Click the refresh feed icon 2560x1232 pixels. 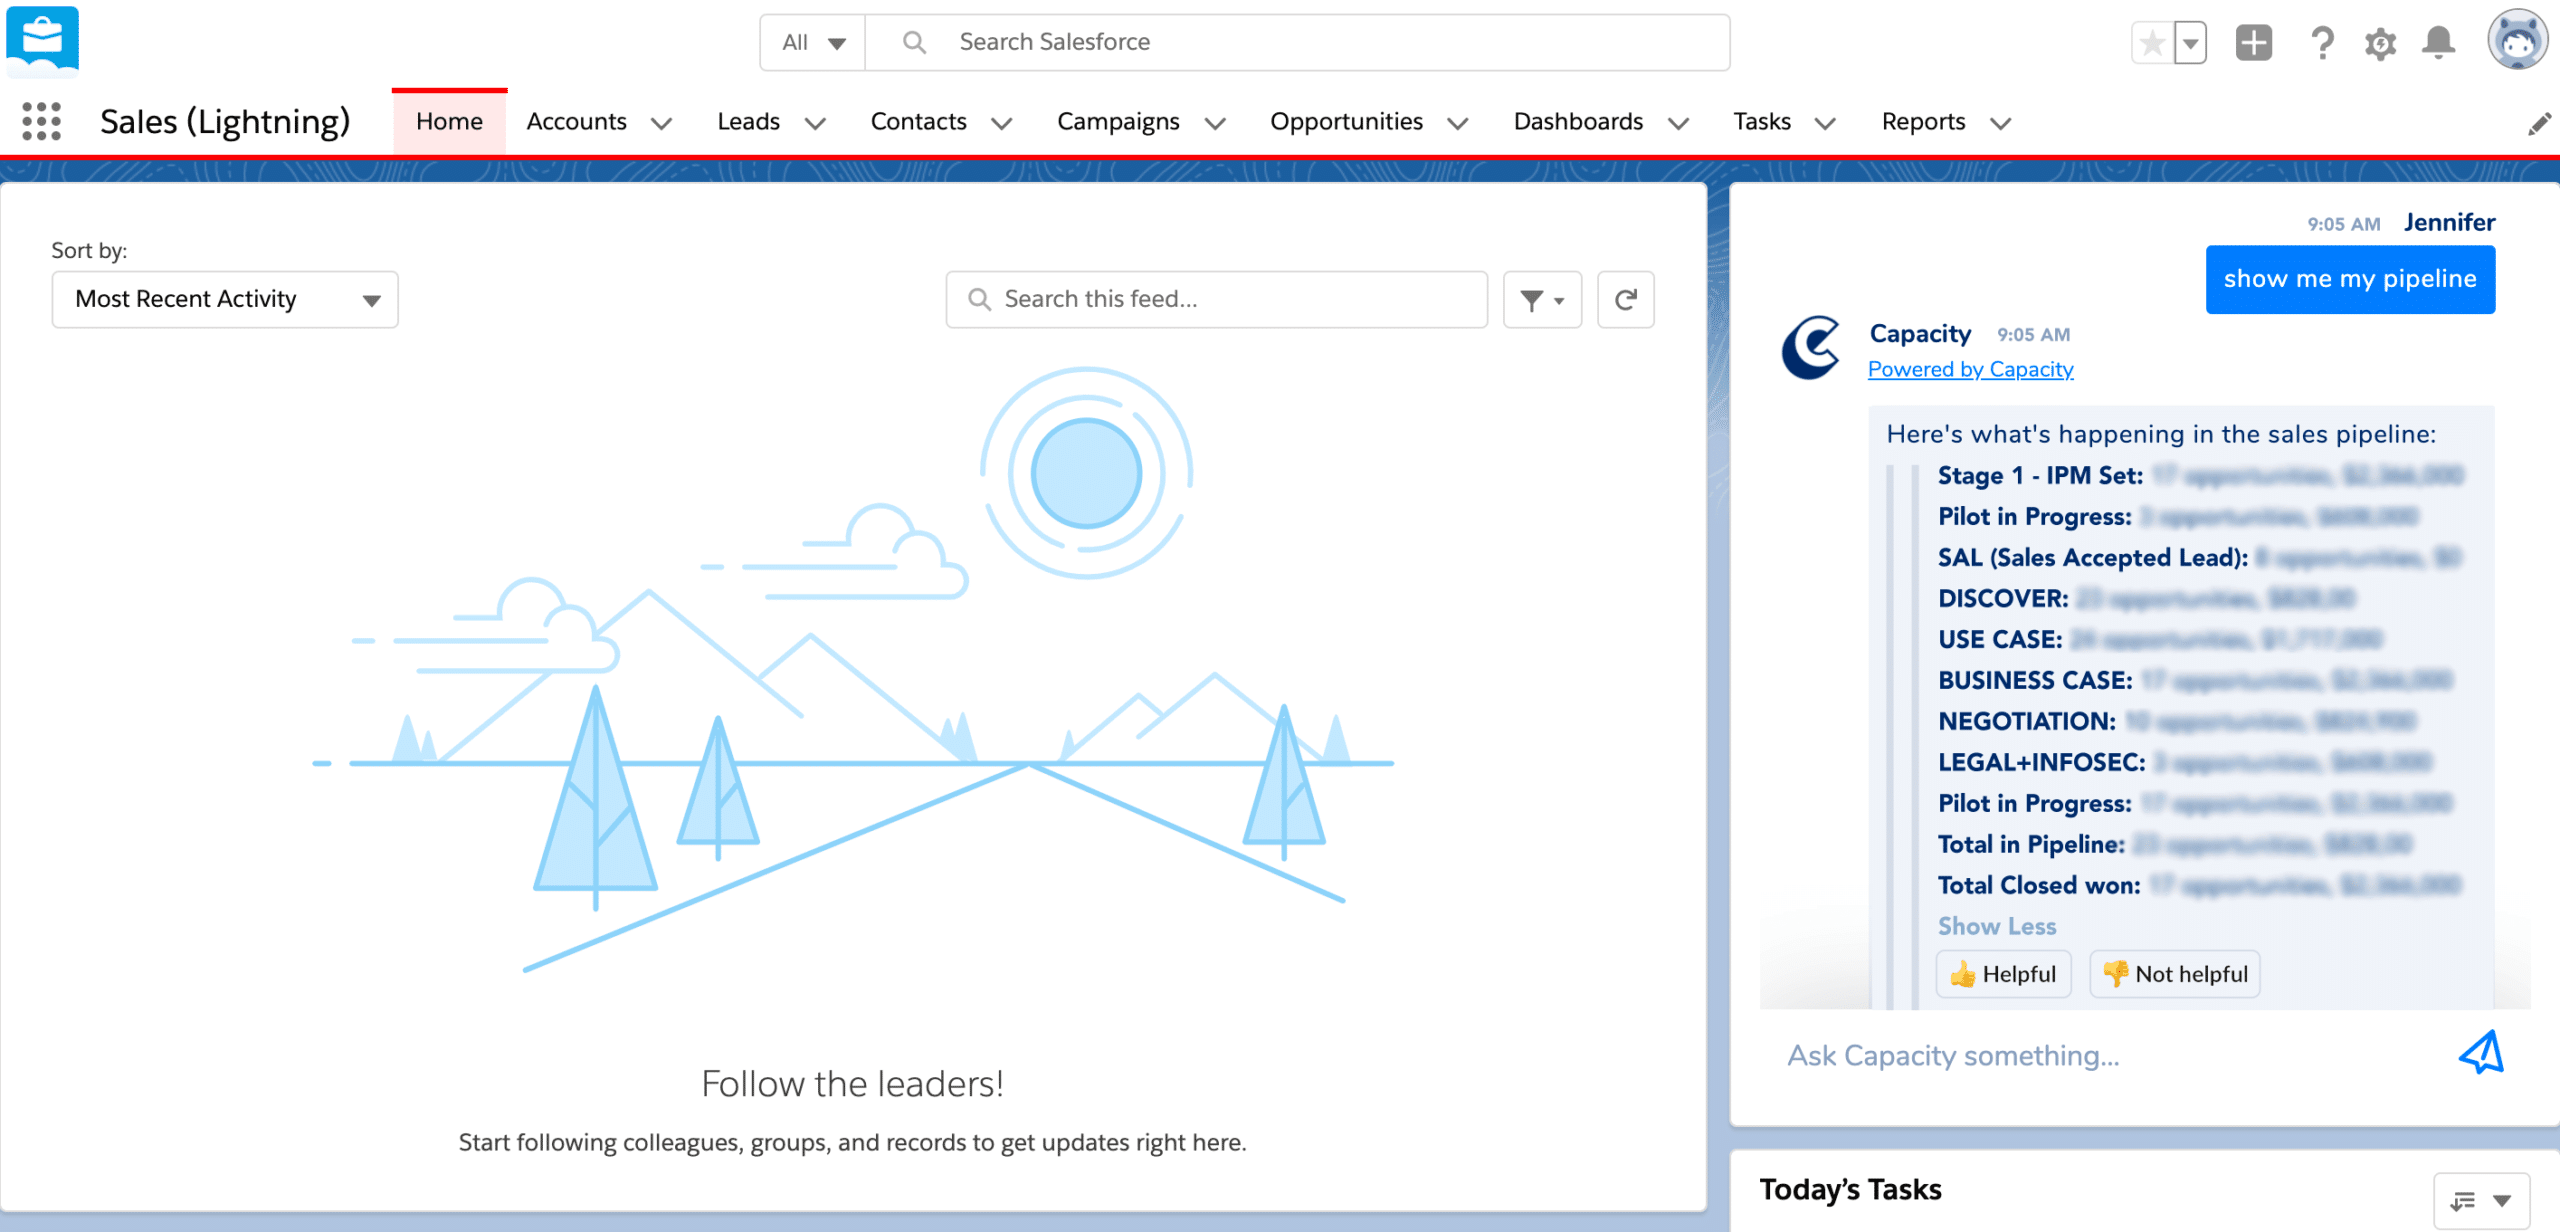(x=1625, y=299)
